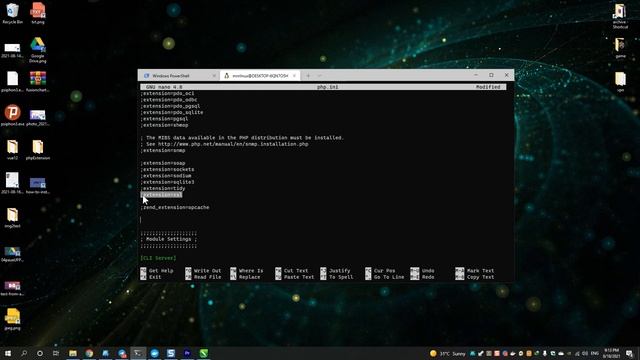The height and width of the screenshot is (360, 640).
Task: Close the Windows PowerShell tab
Action: point(214,76)
